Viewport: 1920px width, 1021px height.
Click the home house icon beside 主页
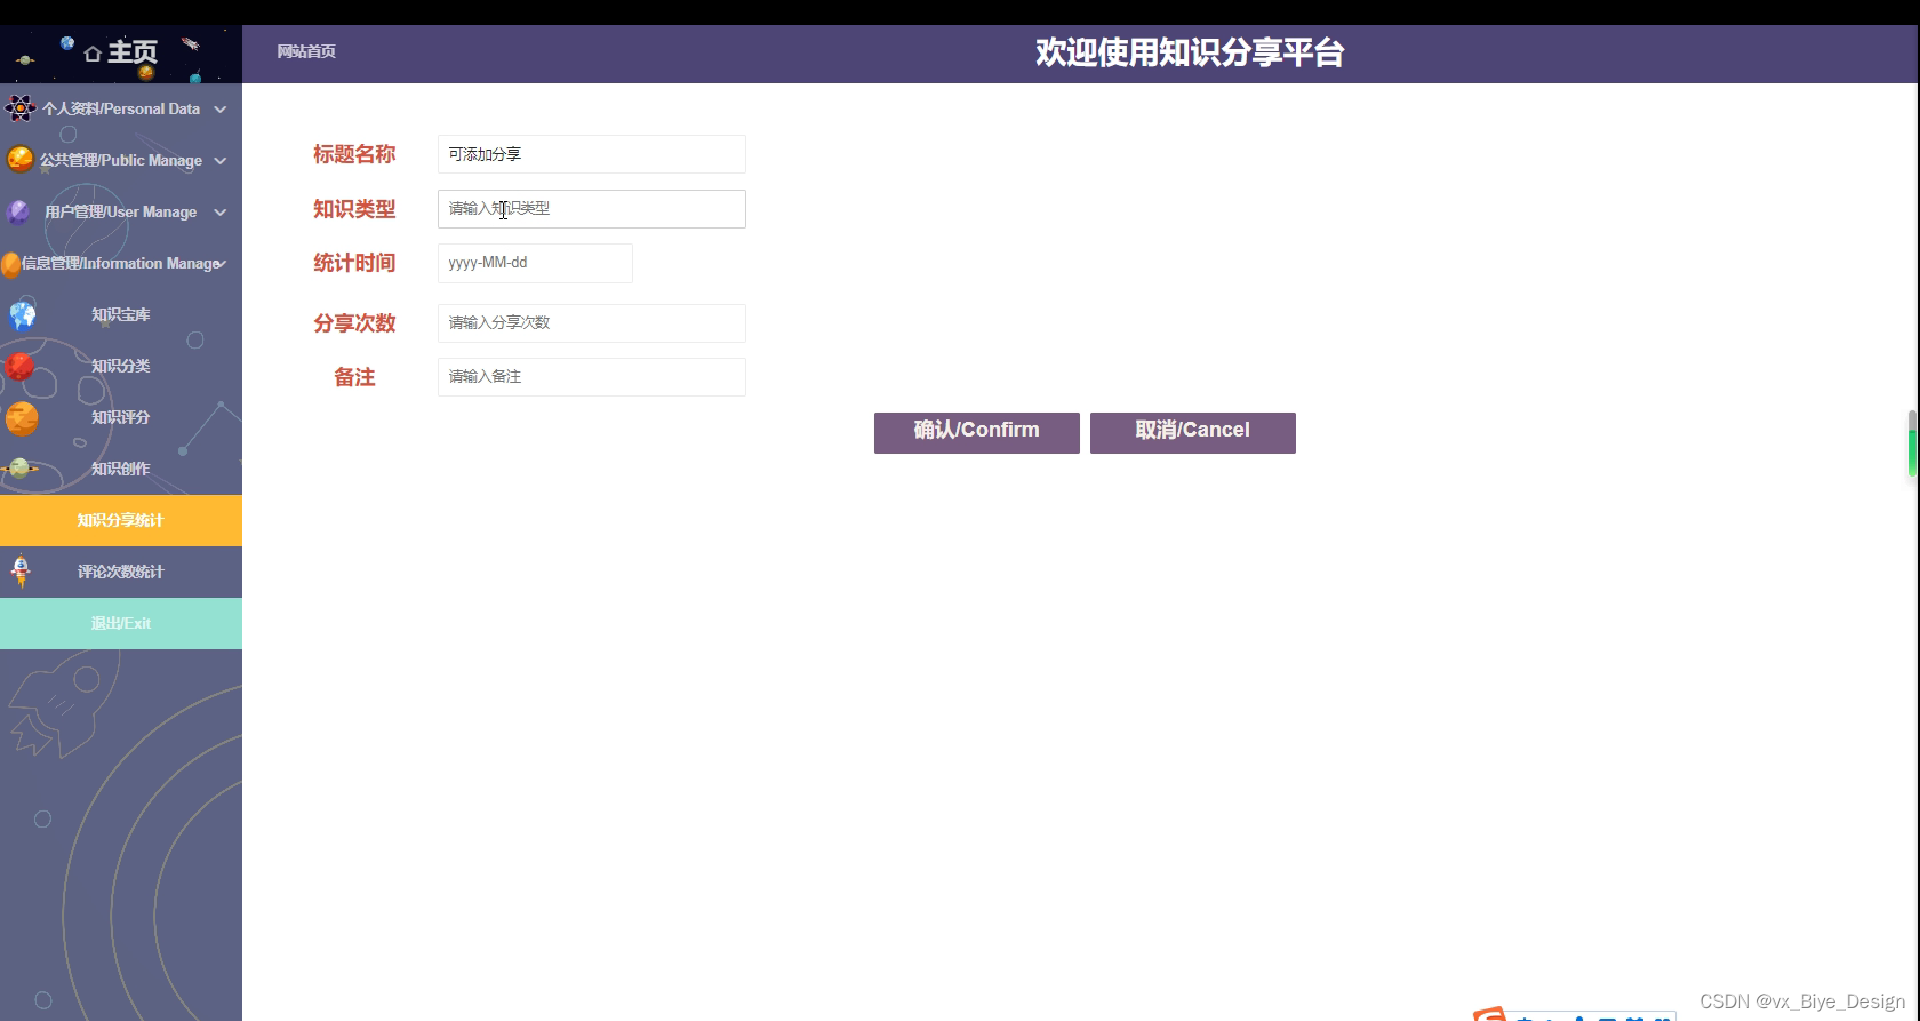pos(93,53)
